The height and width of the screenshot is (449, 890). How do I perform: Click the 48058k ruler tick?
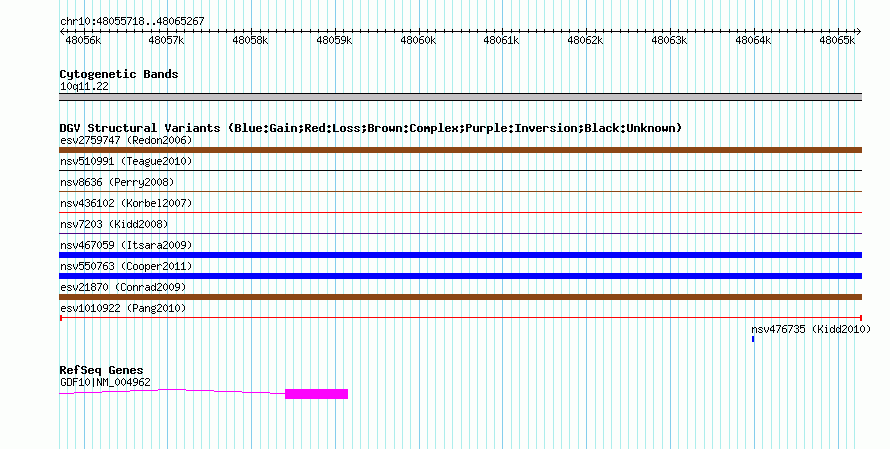(x=250, y=40)
